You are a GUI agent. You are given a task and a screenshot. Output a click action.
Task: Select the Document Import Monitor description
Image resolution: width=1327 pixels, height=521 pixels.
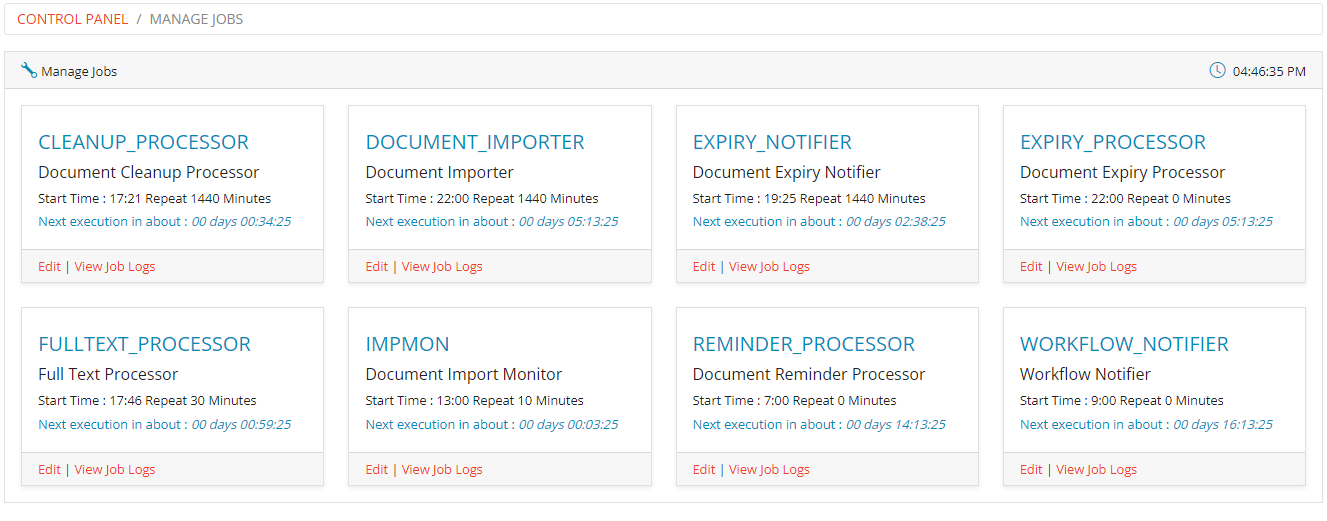coord(464,374)
